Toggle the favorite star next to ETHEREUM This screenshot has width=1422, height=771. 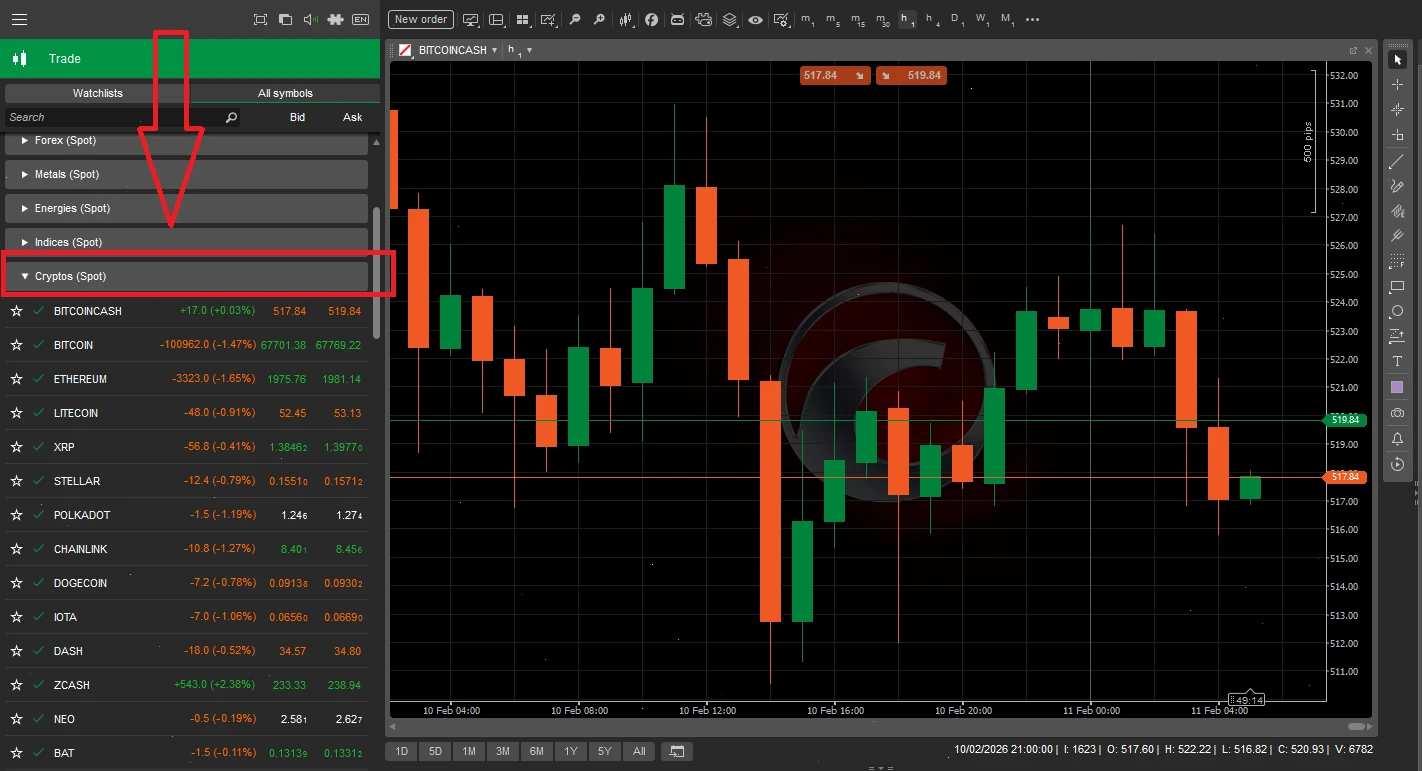(x=16, y=379)
